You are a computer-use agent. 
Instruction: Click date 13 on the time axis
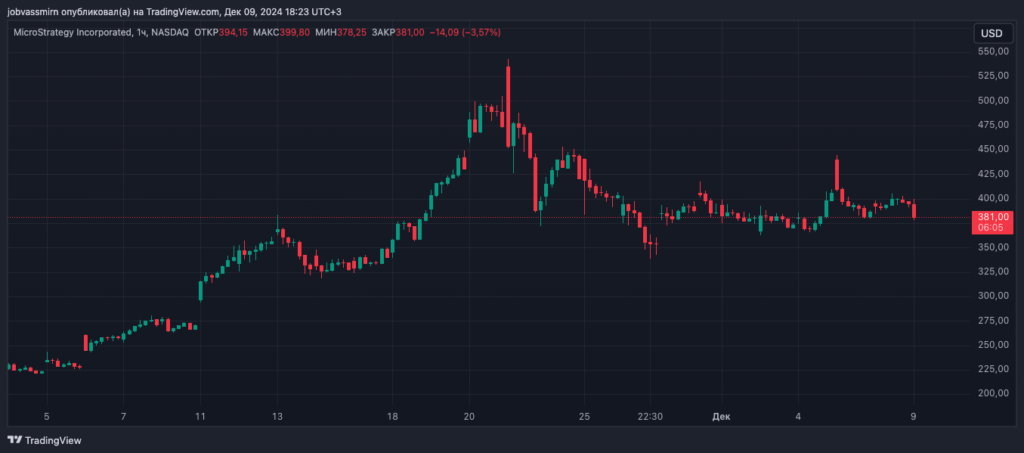(x=277, y=415)
